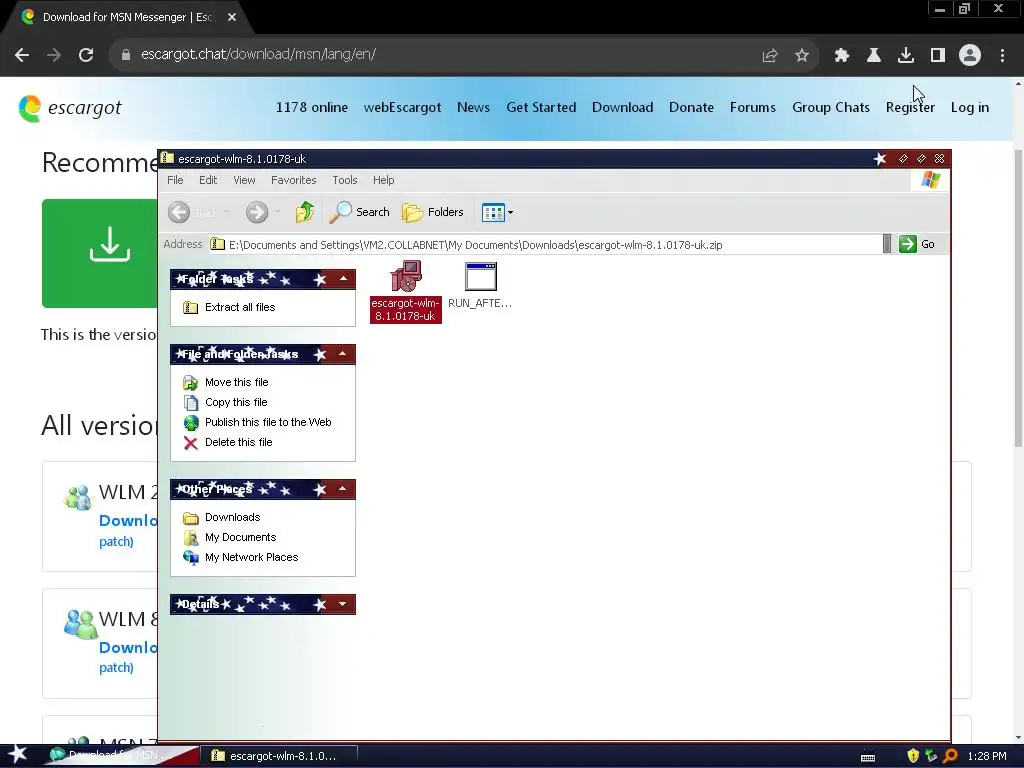Open the Chrome three-dot menu
Screen dimensions: 1024x768
[x=1002, y=56]
